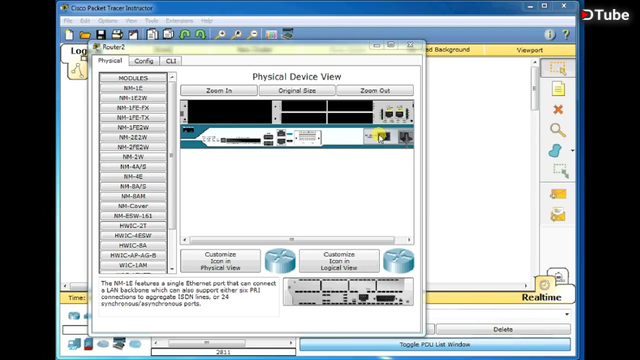The width and height of the screenshot is (640, 360).
Task: Click the Undo green arrow icon
Action: [x=184, y=35]
